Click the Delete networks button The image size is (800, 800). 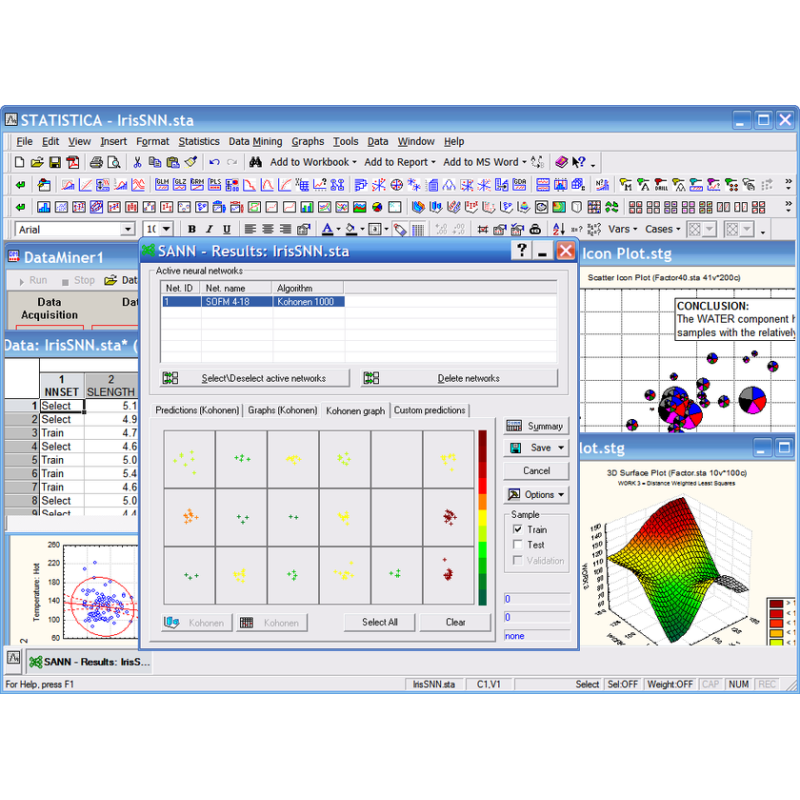pos(459,378)
